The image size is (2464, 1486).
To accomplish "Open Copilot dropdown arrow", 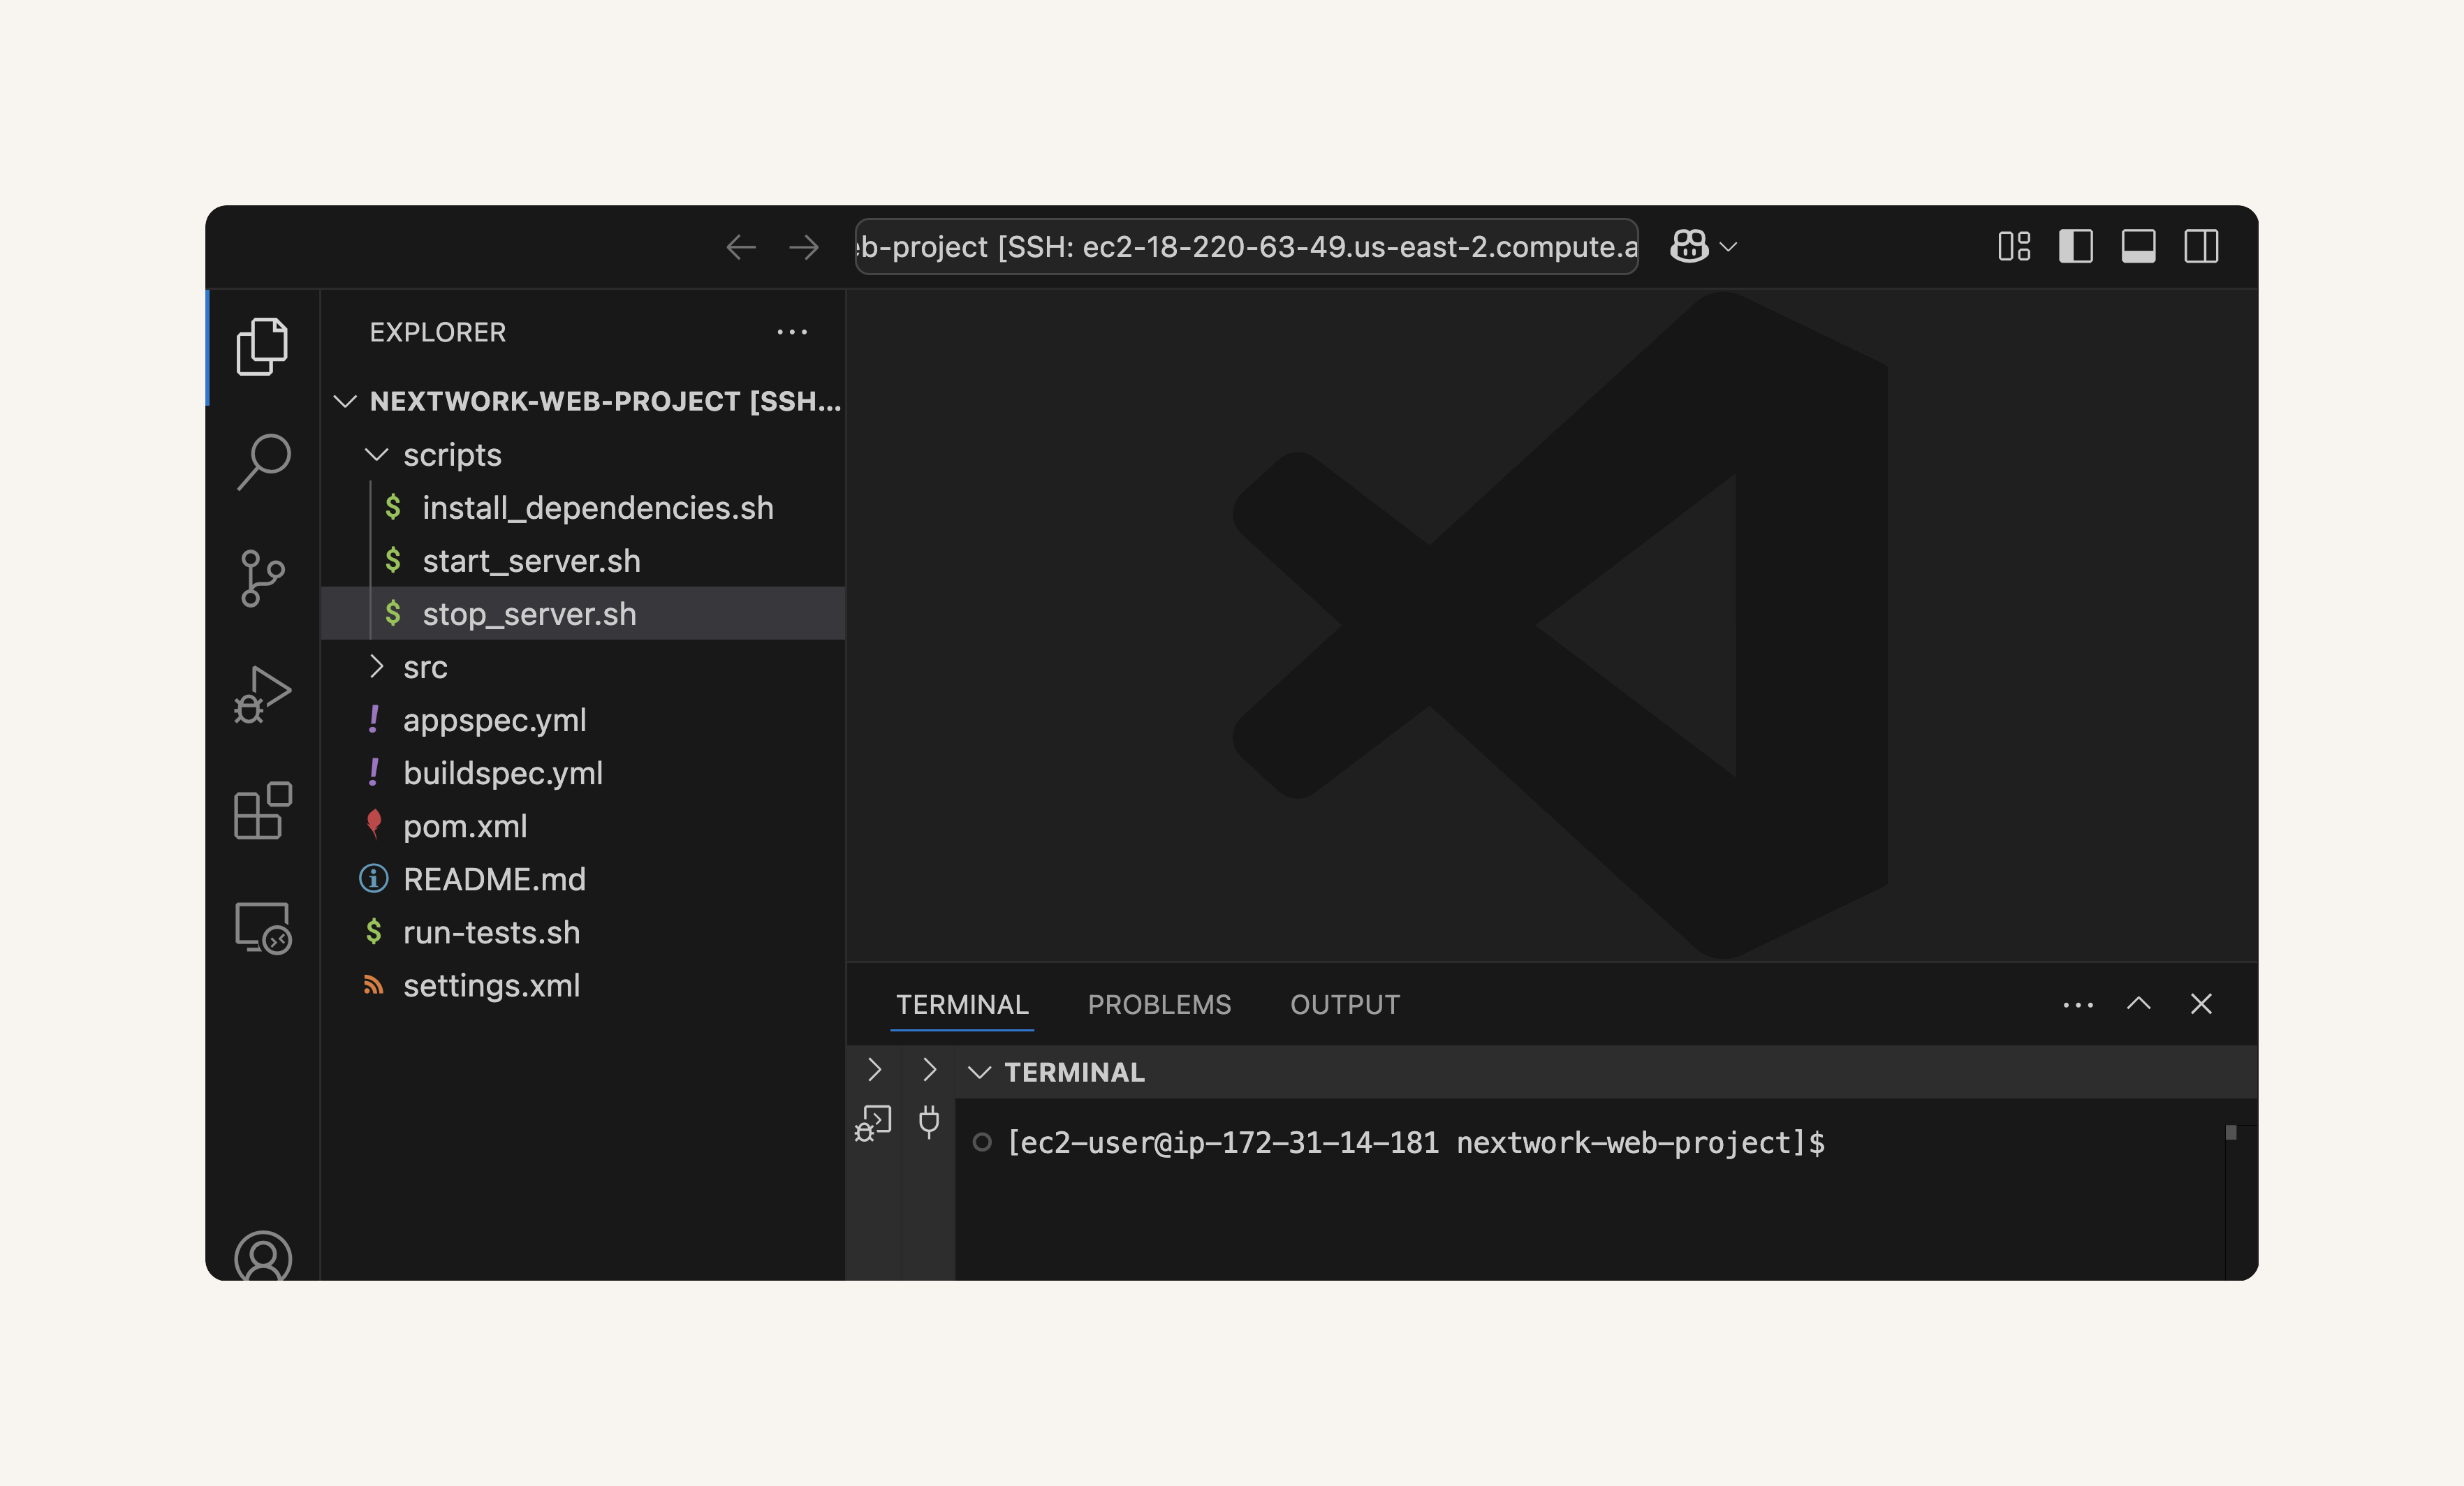I will pos(1728,247).
